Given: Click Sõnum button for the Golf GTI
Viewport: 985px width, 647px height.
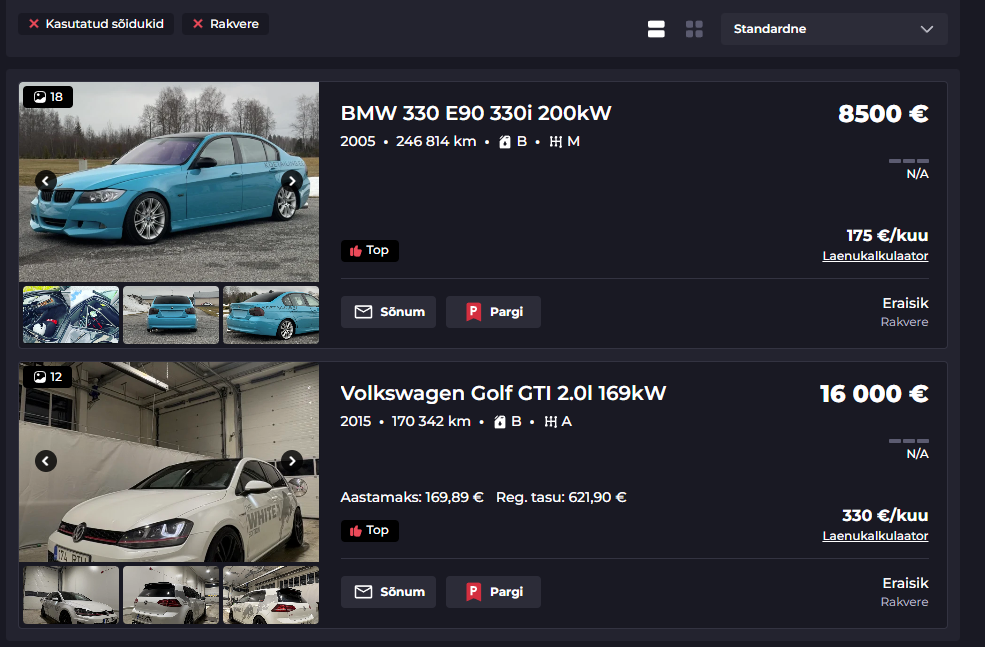Looking at the screenshot, I should click(389, 592).
